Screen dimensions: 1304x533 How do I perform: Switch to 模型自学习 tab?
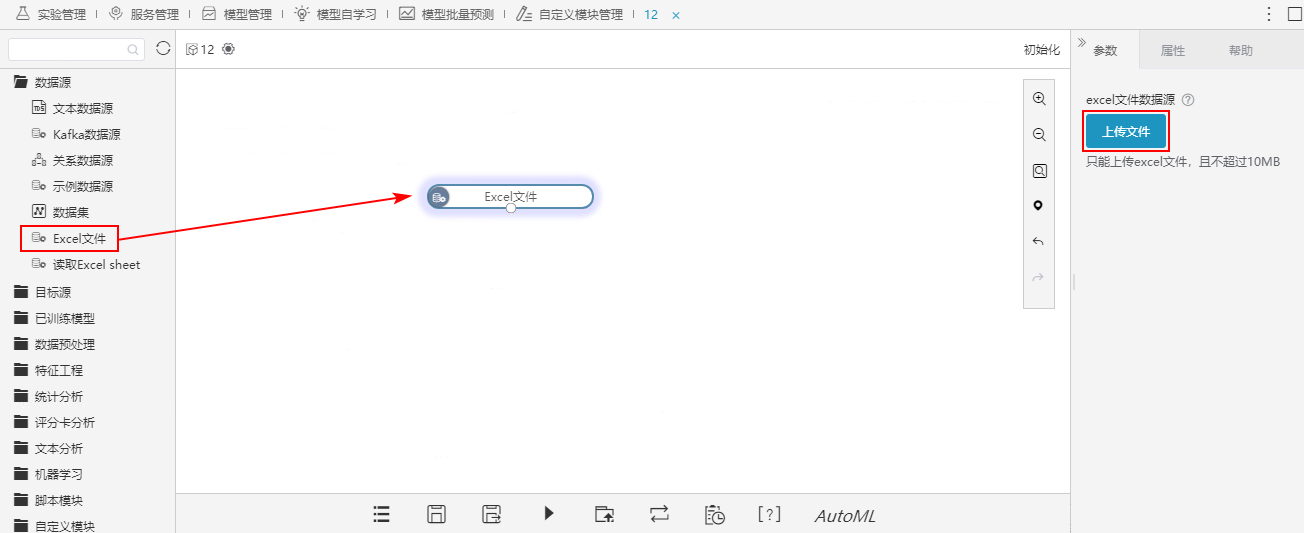[335, 14]
